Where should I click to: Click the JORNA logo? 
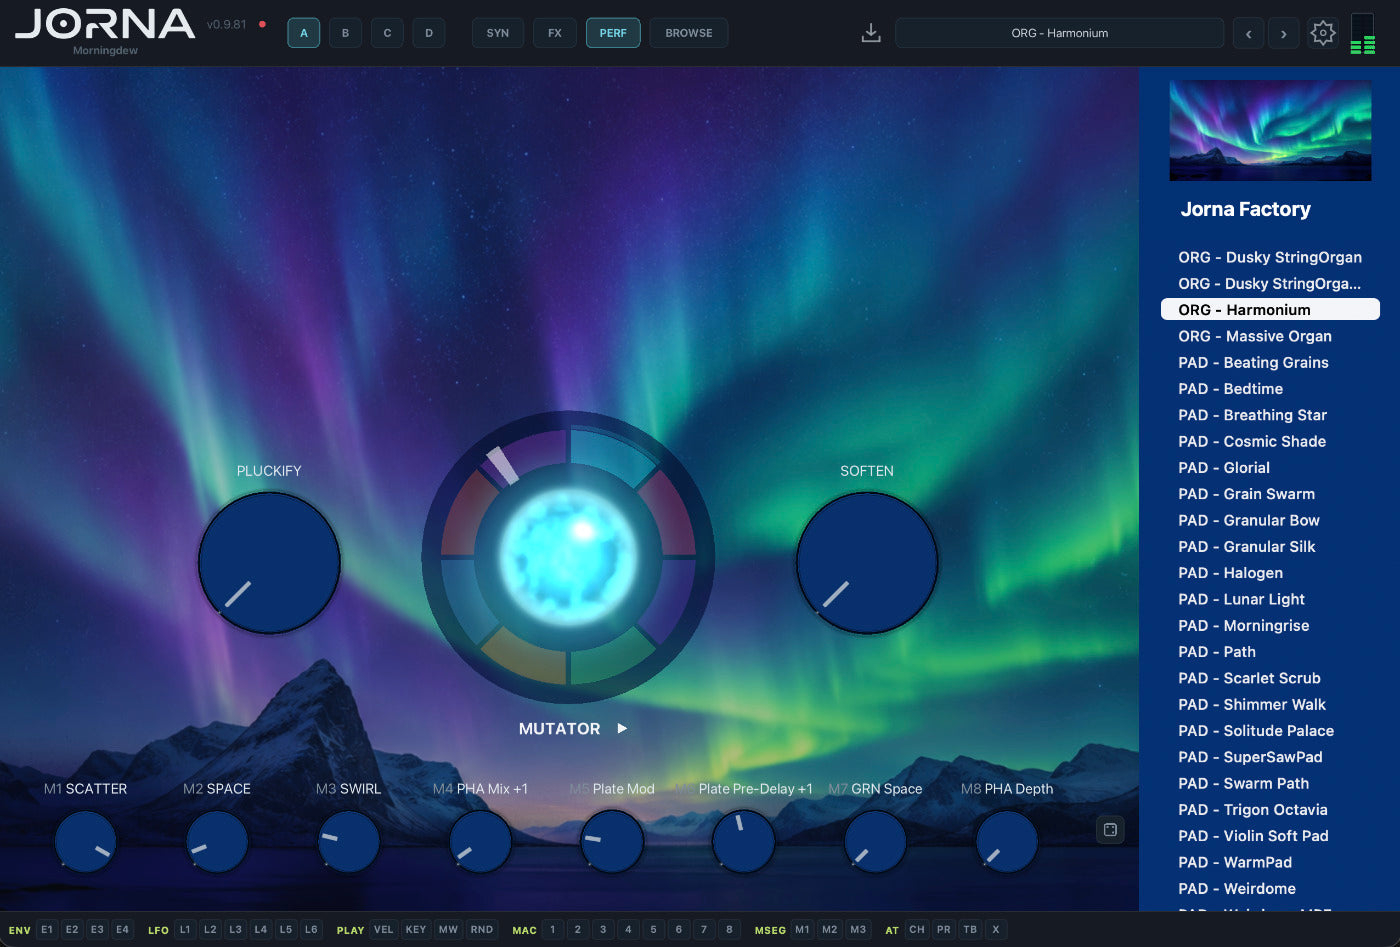click(105, 25)
